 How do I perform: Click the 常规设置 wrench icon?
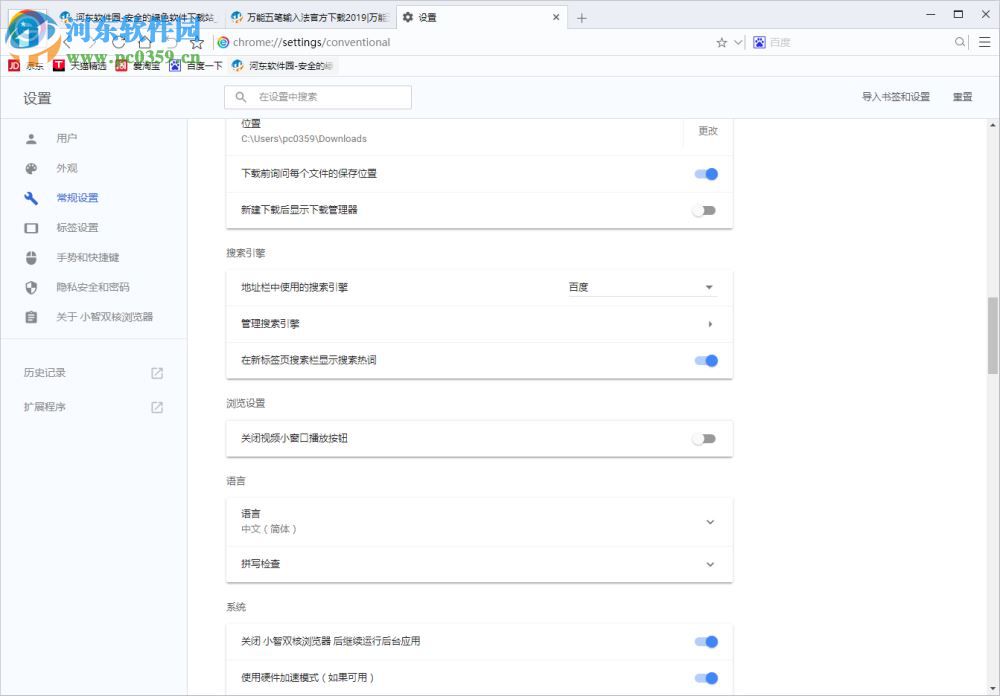pos(31,197)
